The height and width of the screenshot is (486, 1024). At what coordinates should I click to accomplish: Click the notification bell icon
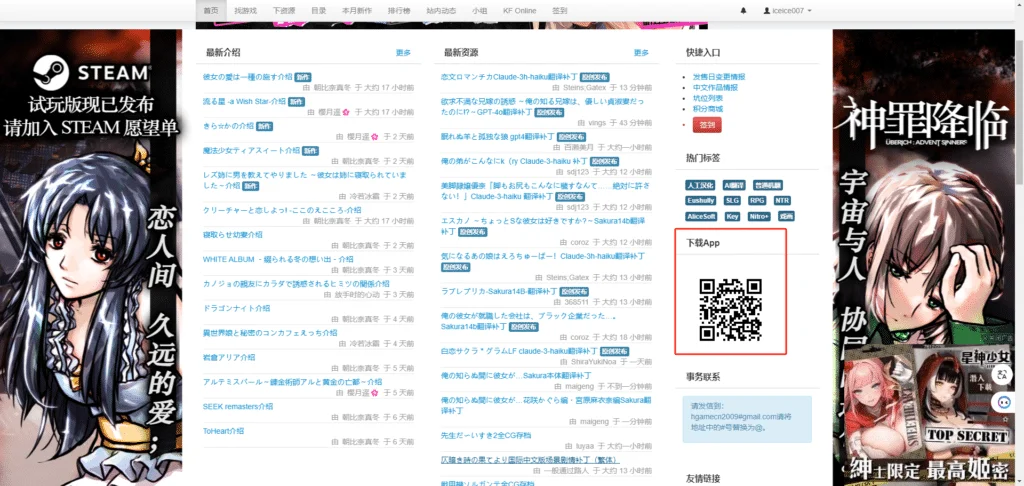743,11
